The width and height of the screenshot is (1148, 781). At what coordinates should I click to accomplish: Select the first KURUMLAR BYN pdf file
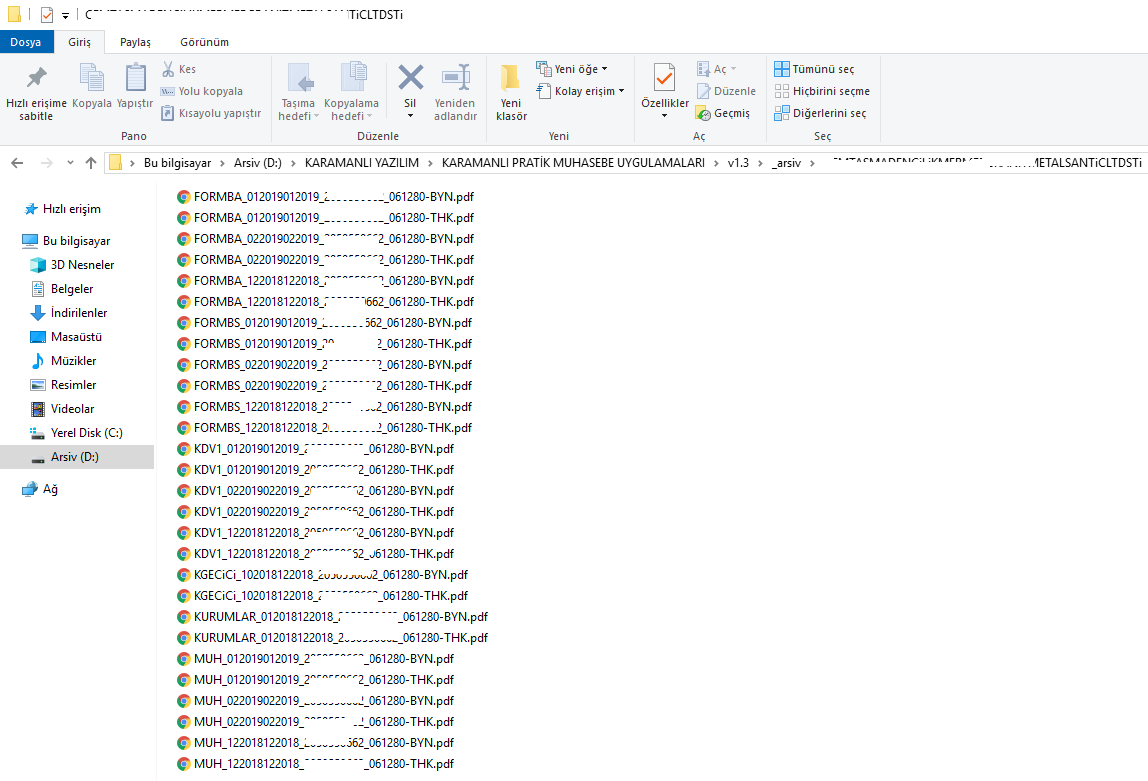point(340,617)
